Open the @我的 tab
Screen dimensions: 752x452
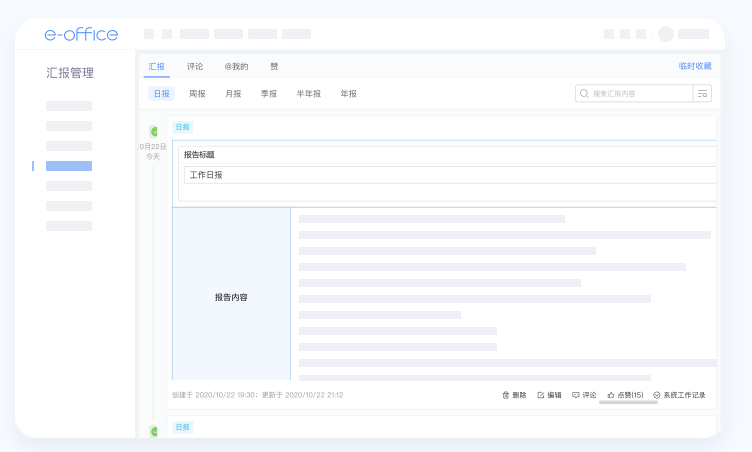[x=236, y=66]
